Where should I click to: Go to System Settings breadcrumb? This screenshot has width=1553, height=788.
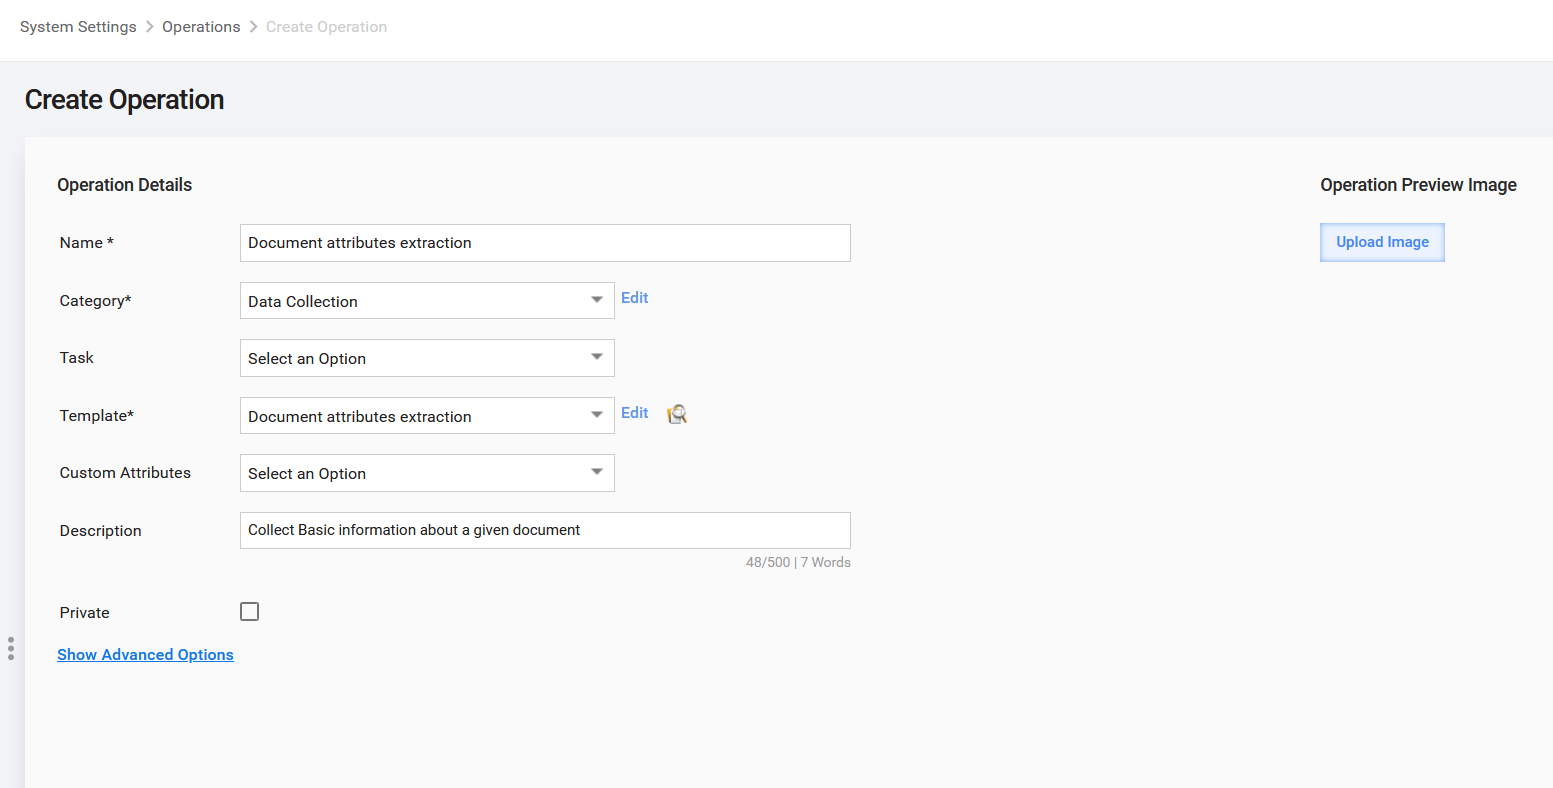(78, 27)
